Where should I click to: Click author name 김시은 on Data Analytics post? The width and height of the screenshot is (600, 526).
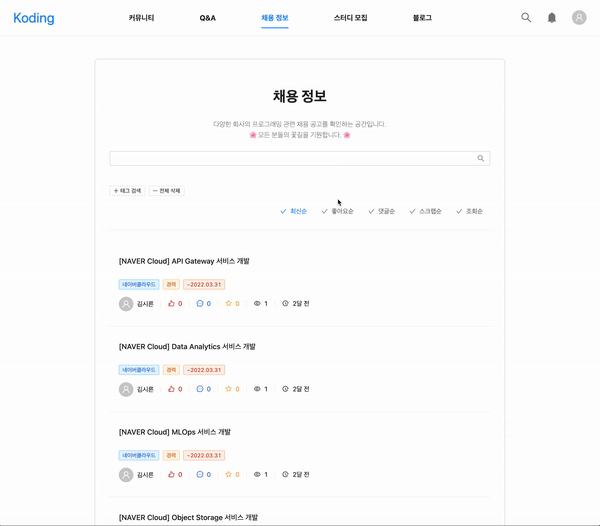[x=145, y=389]
